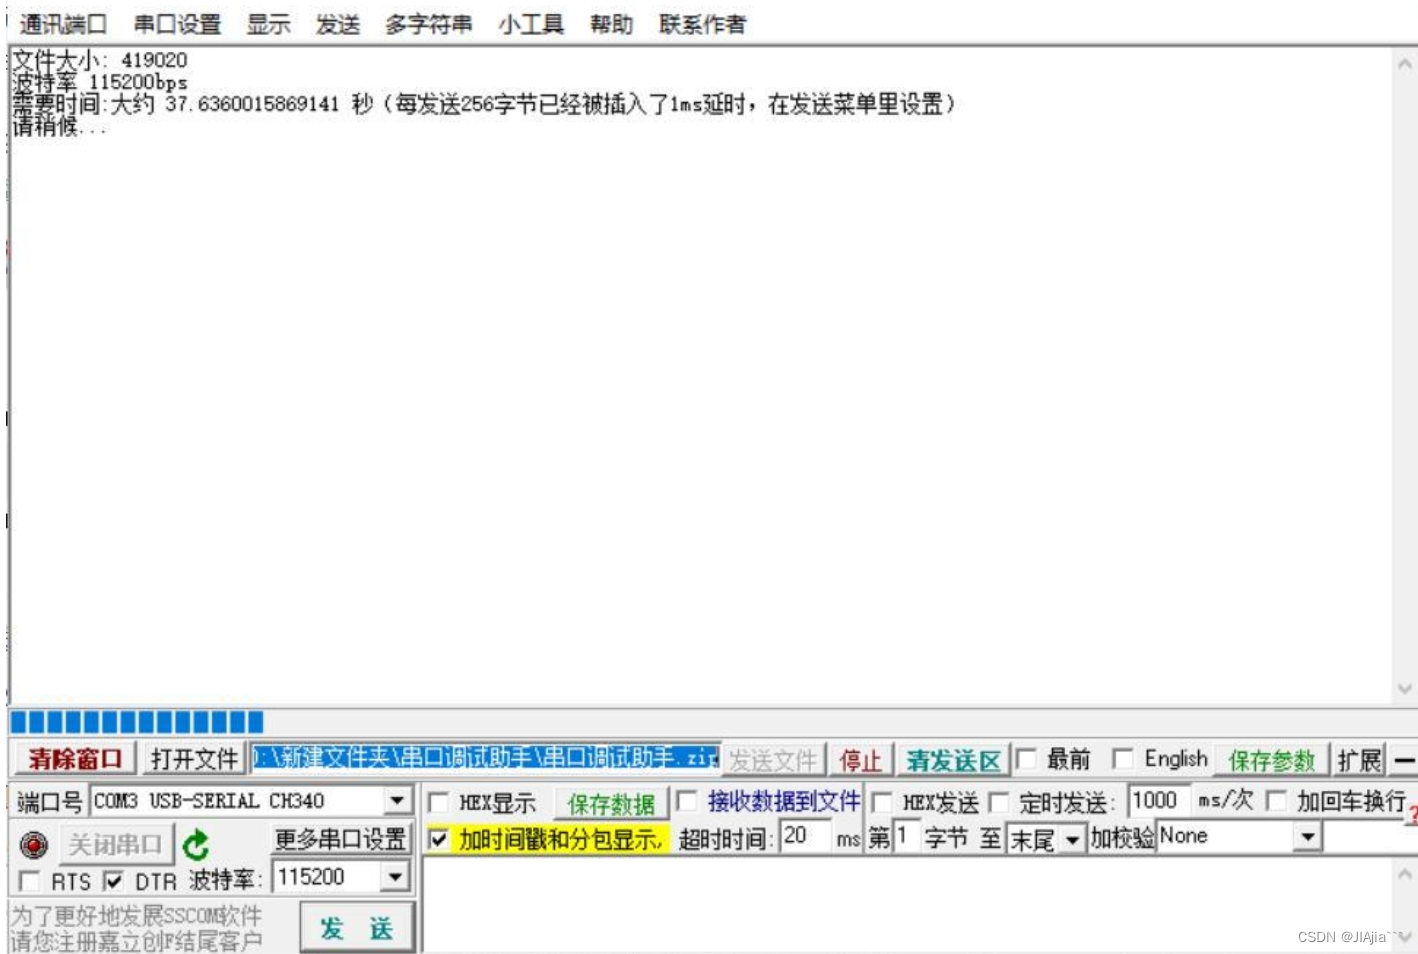Open the 小工具 menu
The height and width of the screenshot is (954, 1418).
click(531, 24)
